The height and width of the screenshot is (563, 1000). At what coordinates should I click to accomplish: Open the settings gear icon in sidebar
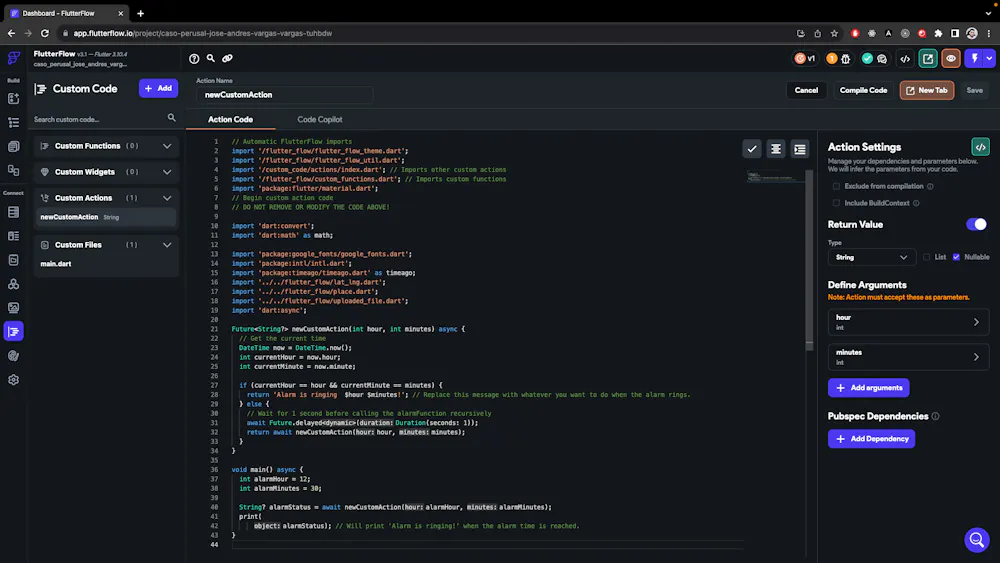coord(13,380)
